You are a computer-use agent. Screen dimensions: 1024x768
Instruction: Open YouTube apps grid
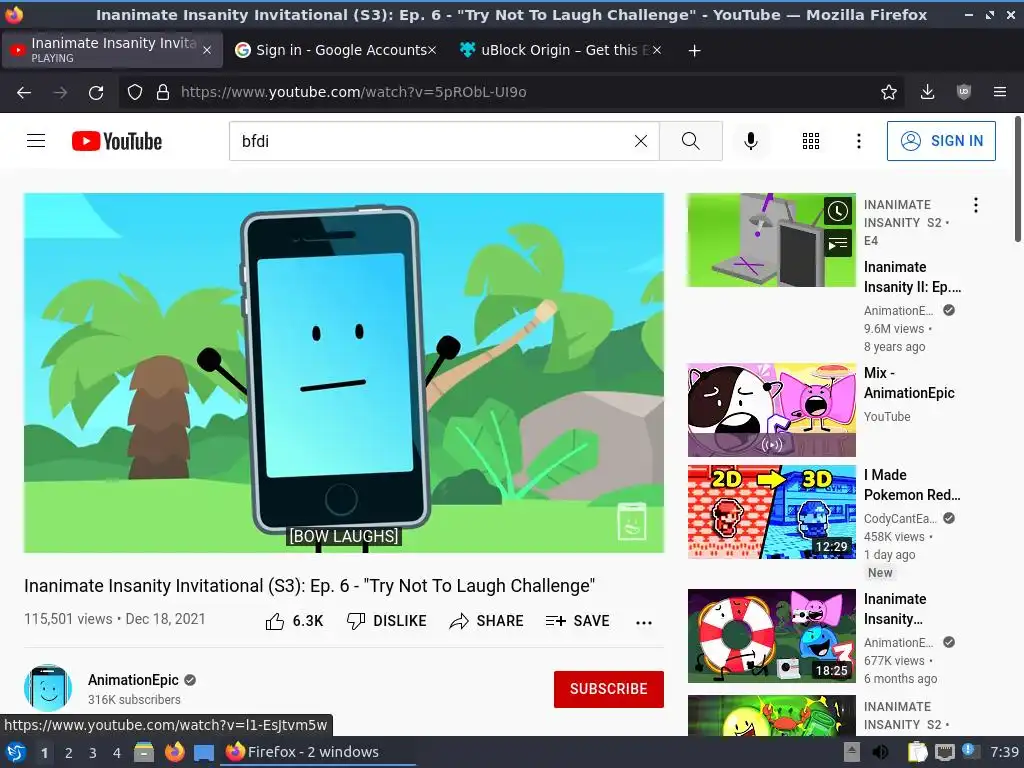(810, 141)
